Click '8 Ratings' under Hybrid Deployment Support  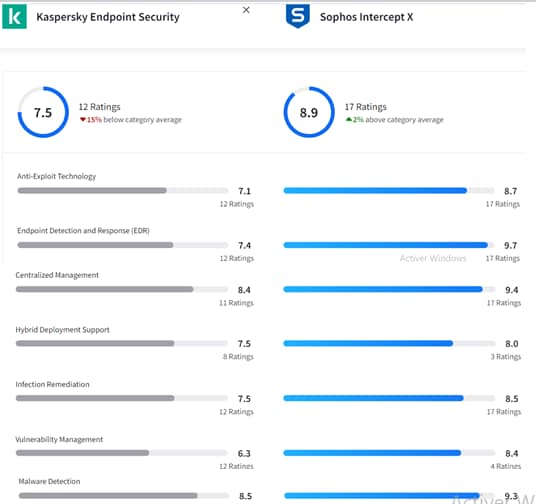[x=238, y=357]
